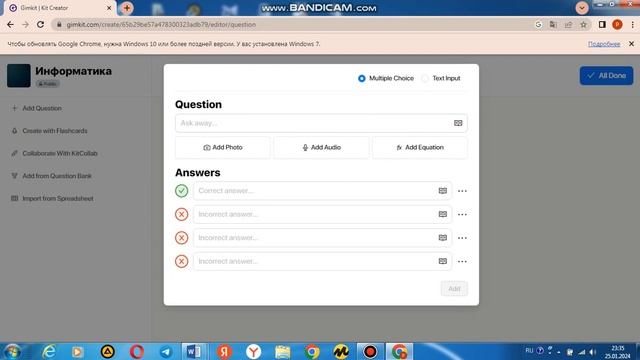Click the kit cover thumbnail next to Информатика
Image resolution: width=640 pixels, height=360 pixels.
pyautogui.click(x=19, y=76)
